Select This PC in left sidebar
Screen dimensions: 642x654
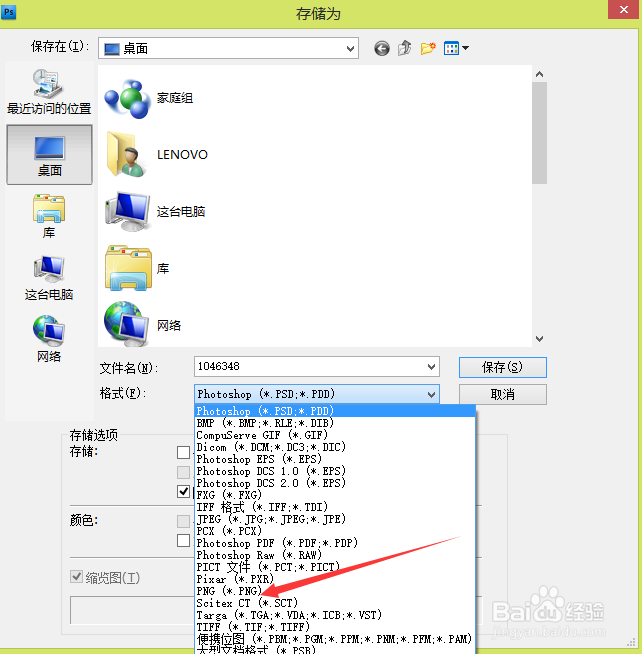[x=49, y=278]
